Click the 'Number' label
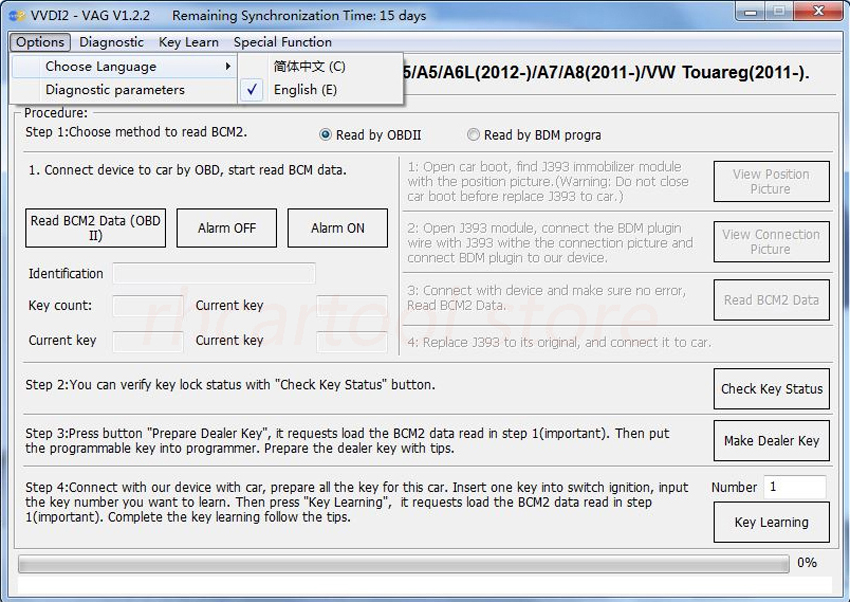The image size is (850, 602). pos(734,487)
